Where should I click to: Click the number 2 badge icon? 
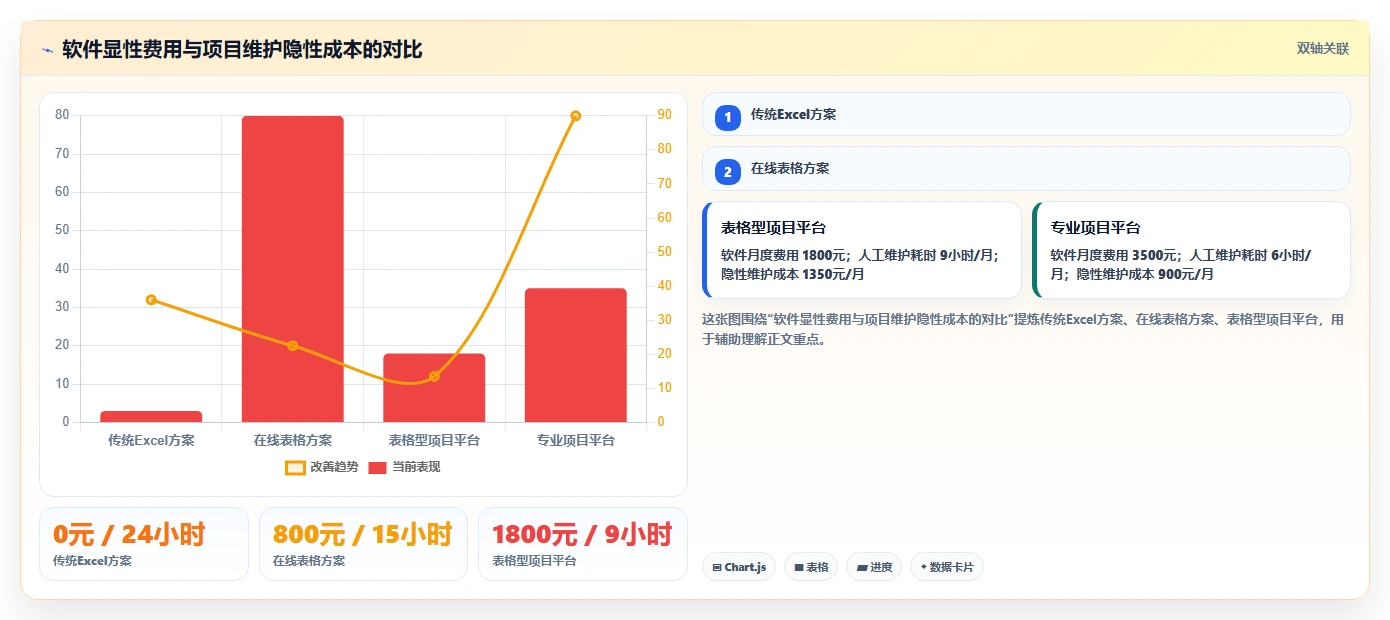728,172
